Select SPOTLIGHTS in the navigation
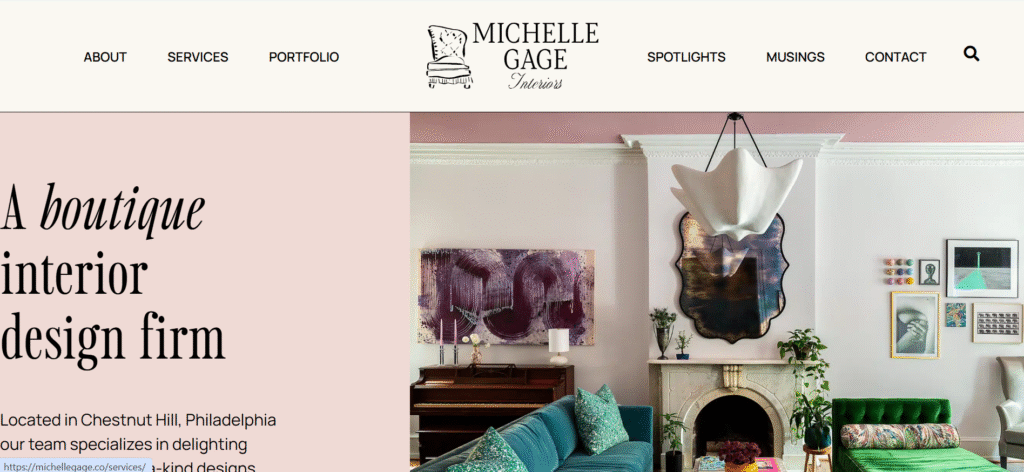 tap(686, 57)
